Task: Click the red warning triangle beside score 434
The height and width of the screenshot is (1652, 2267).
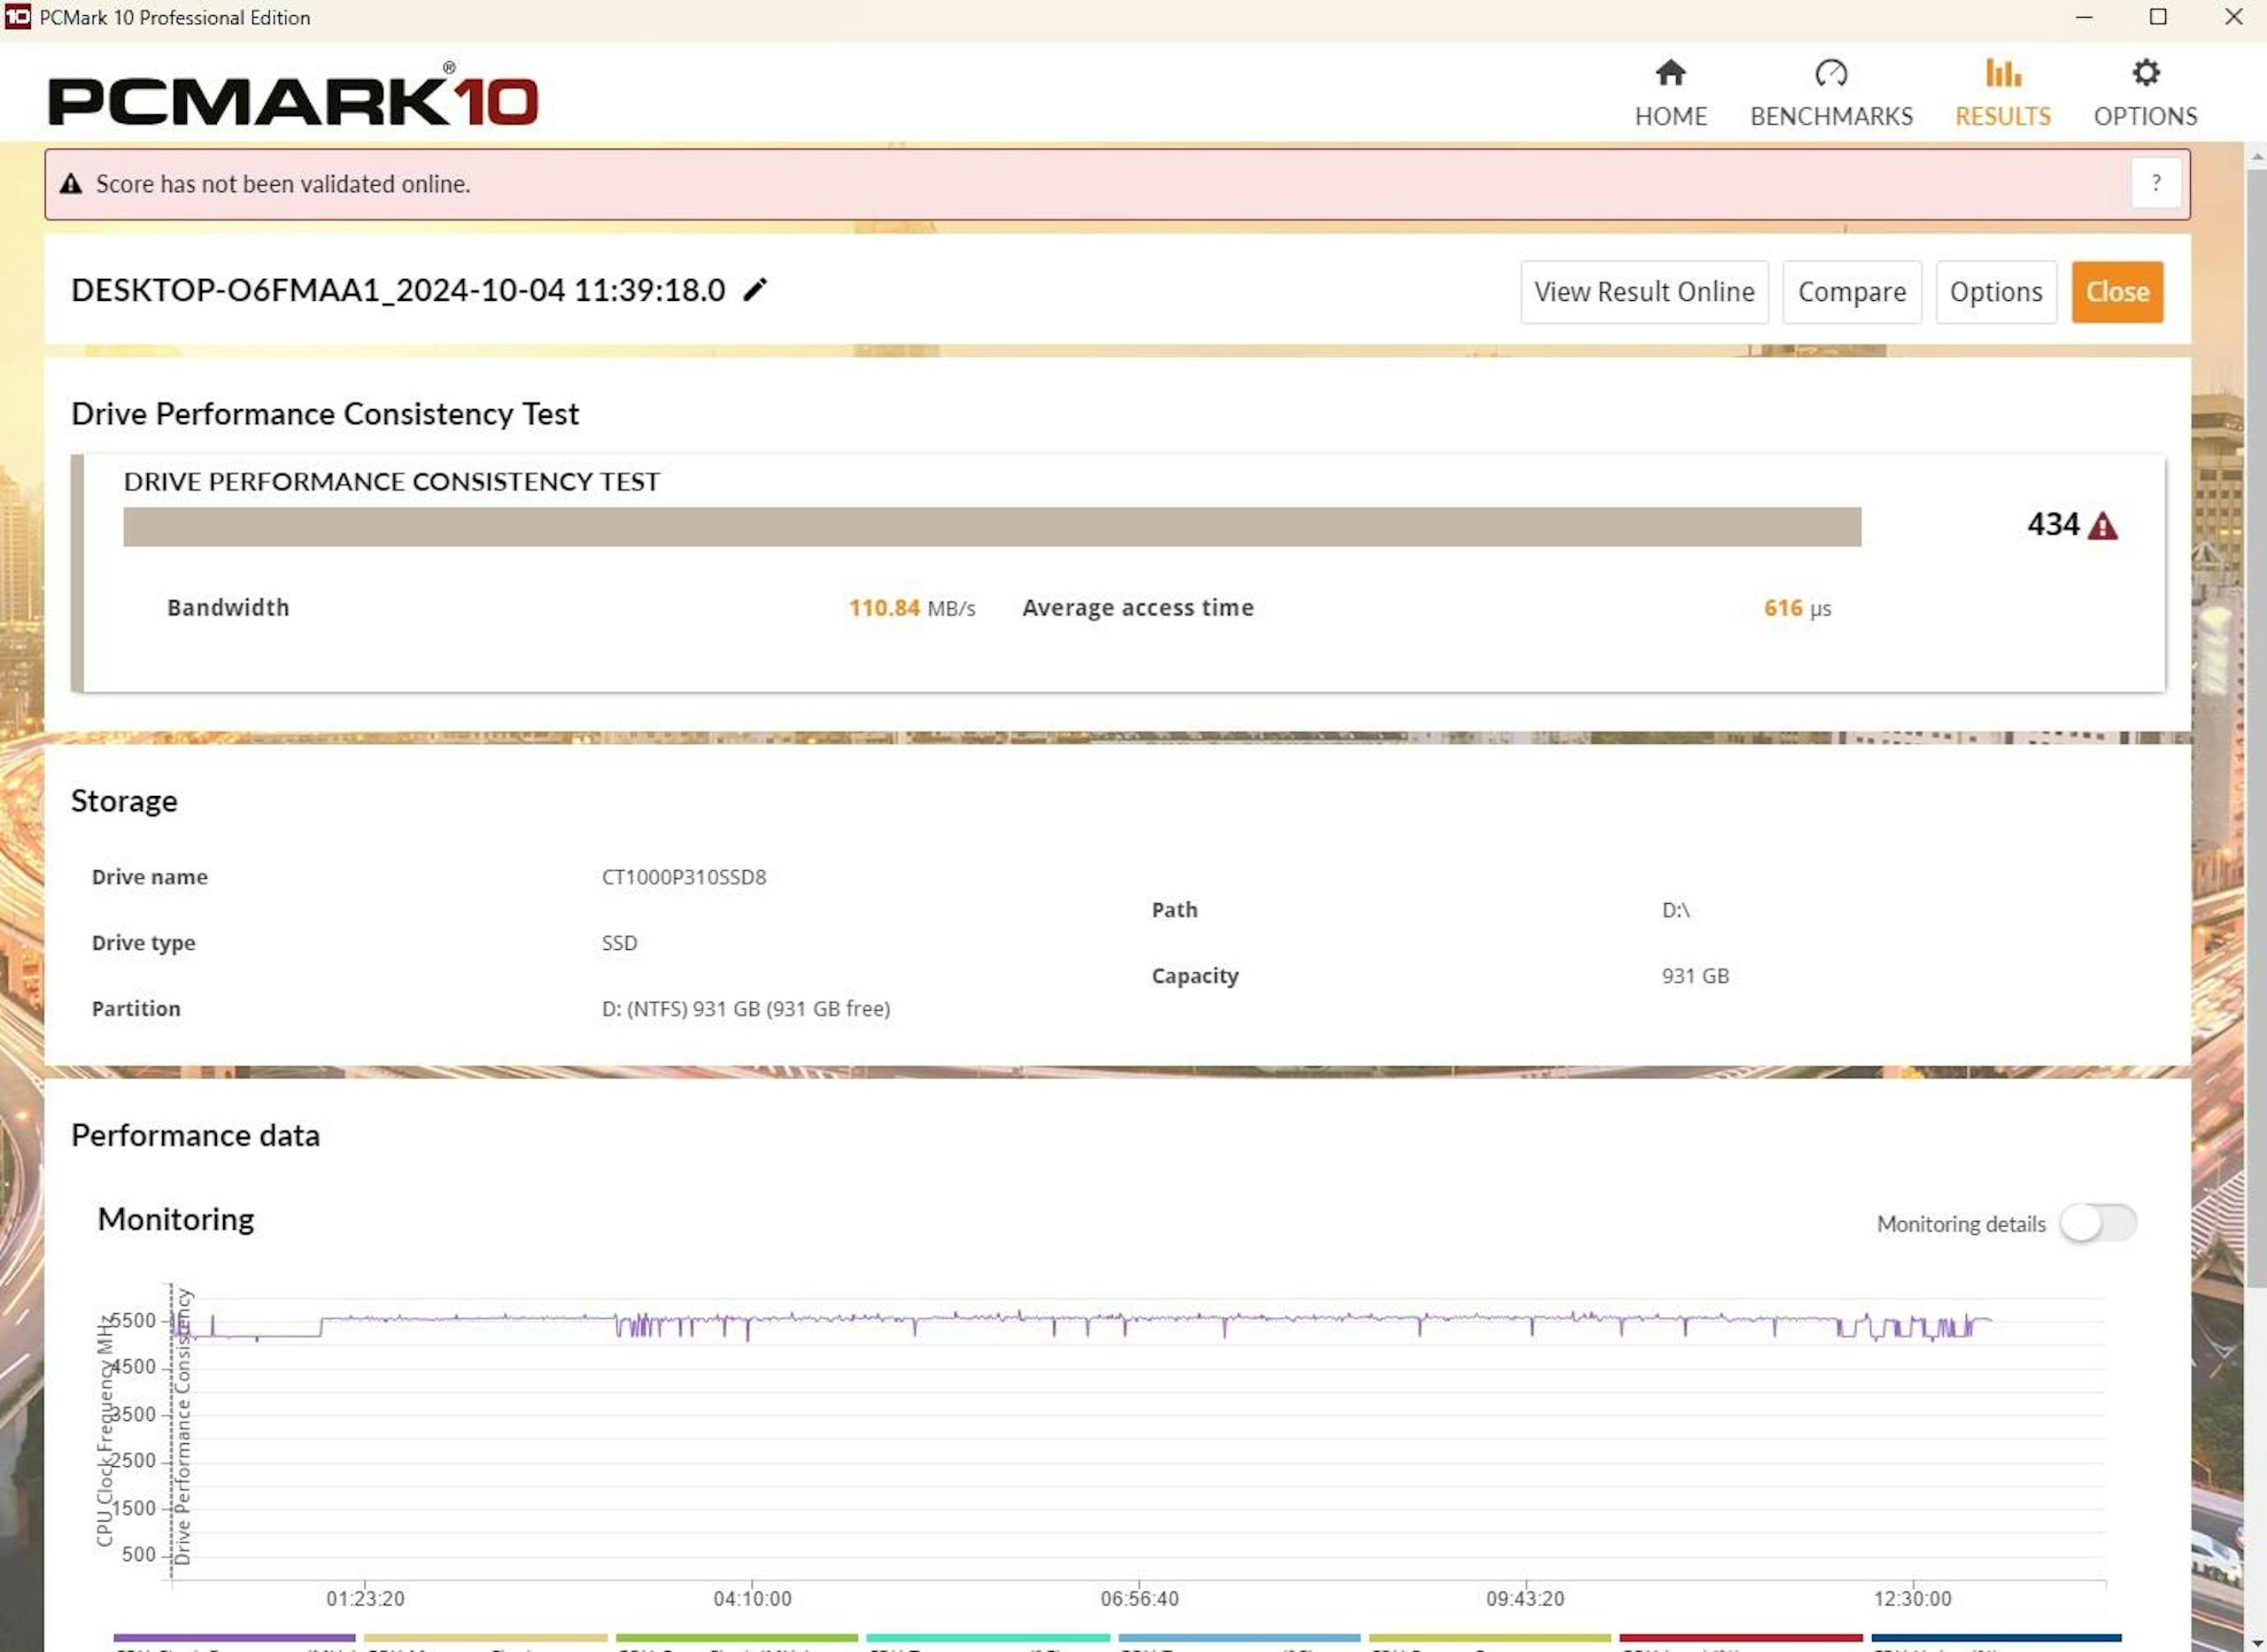Action: pyautogui.click(x=2102, y=526)
